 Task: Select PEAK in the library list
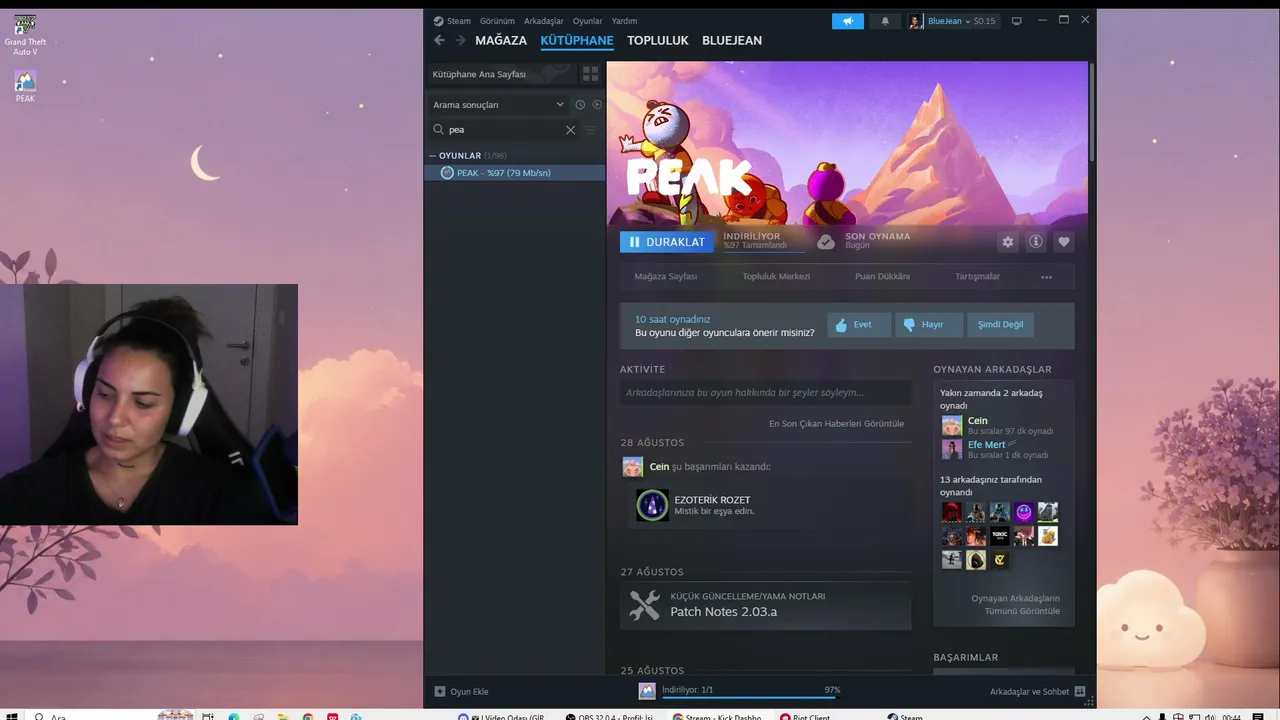(x=516, y=173)
